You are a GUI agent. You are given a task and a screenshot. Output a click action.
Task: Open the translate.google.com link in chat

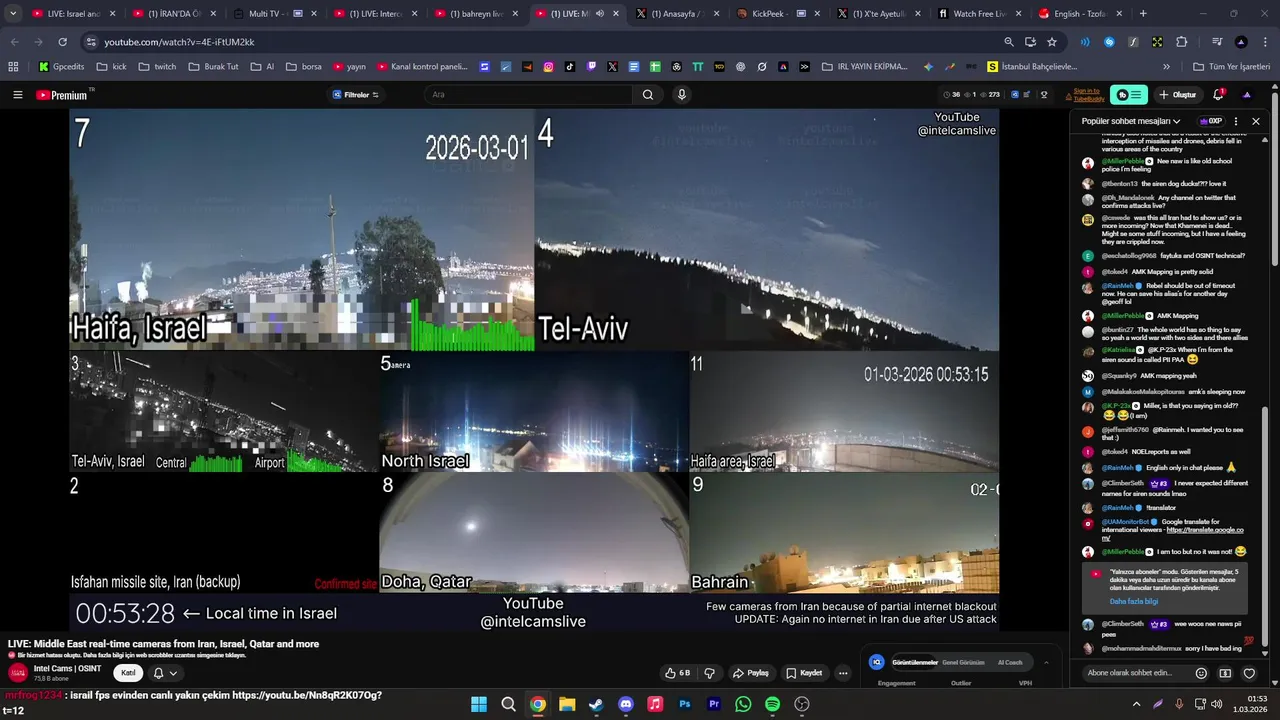click(x=1173, y=534)
